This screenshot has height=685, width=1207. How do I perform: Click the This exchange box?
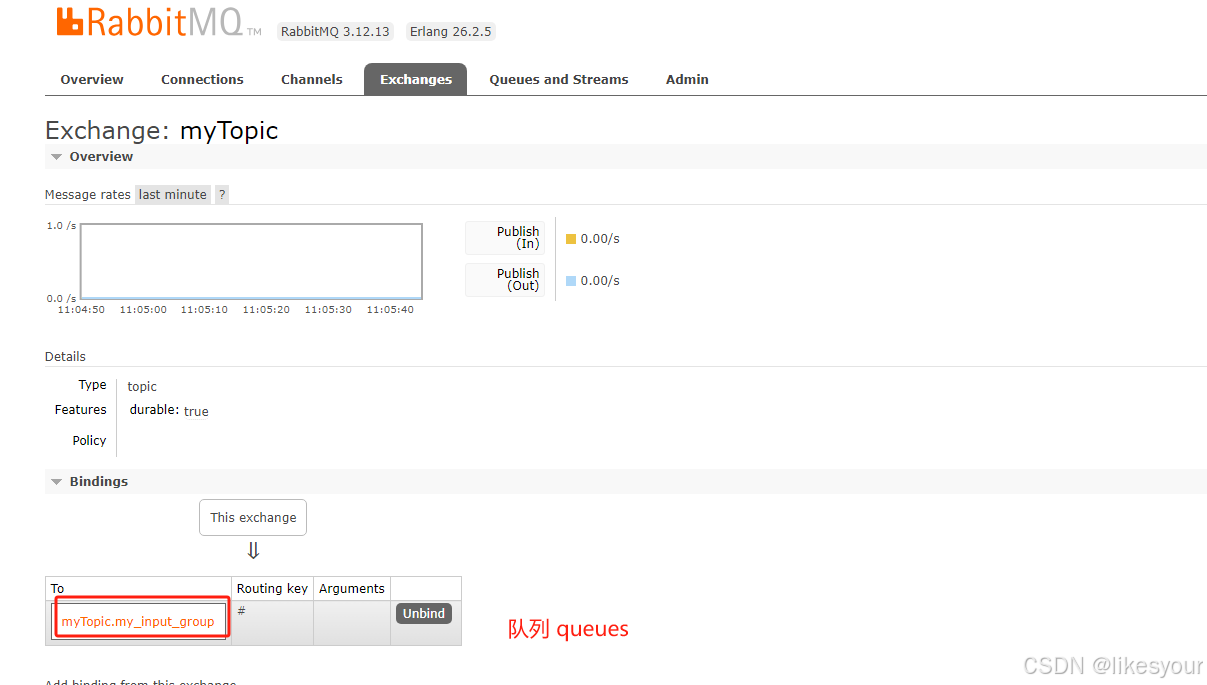click(253, 517)
